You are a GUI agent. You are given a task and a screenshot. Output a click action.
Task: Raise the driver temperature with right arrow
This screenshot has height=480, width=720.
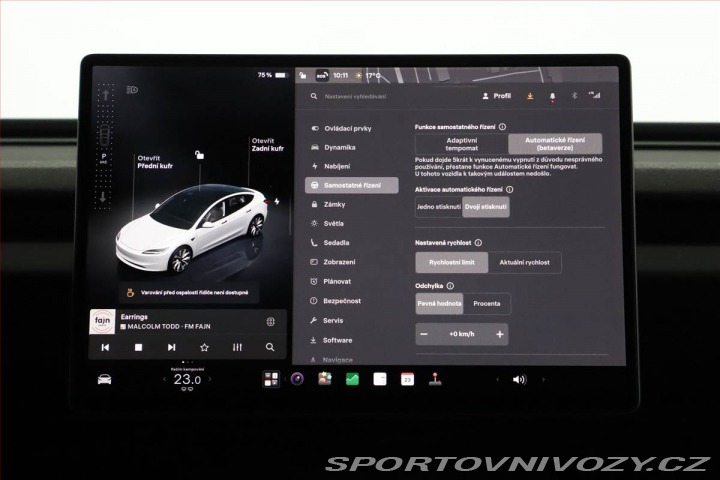tap(210, 379)
